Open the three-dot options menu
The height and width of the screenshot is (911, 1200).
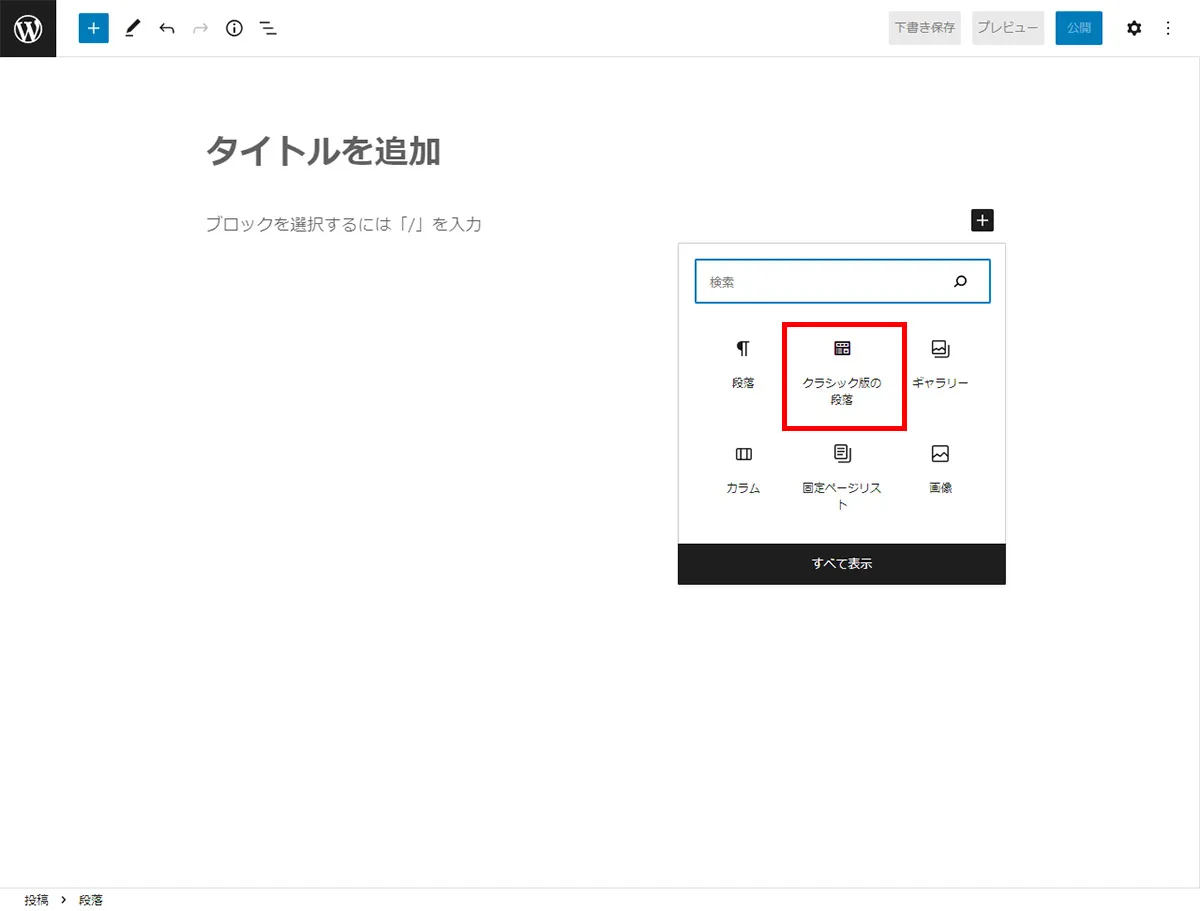click(x=1168, y=28)
